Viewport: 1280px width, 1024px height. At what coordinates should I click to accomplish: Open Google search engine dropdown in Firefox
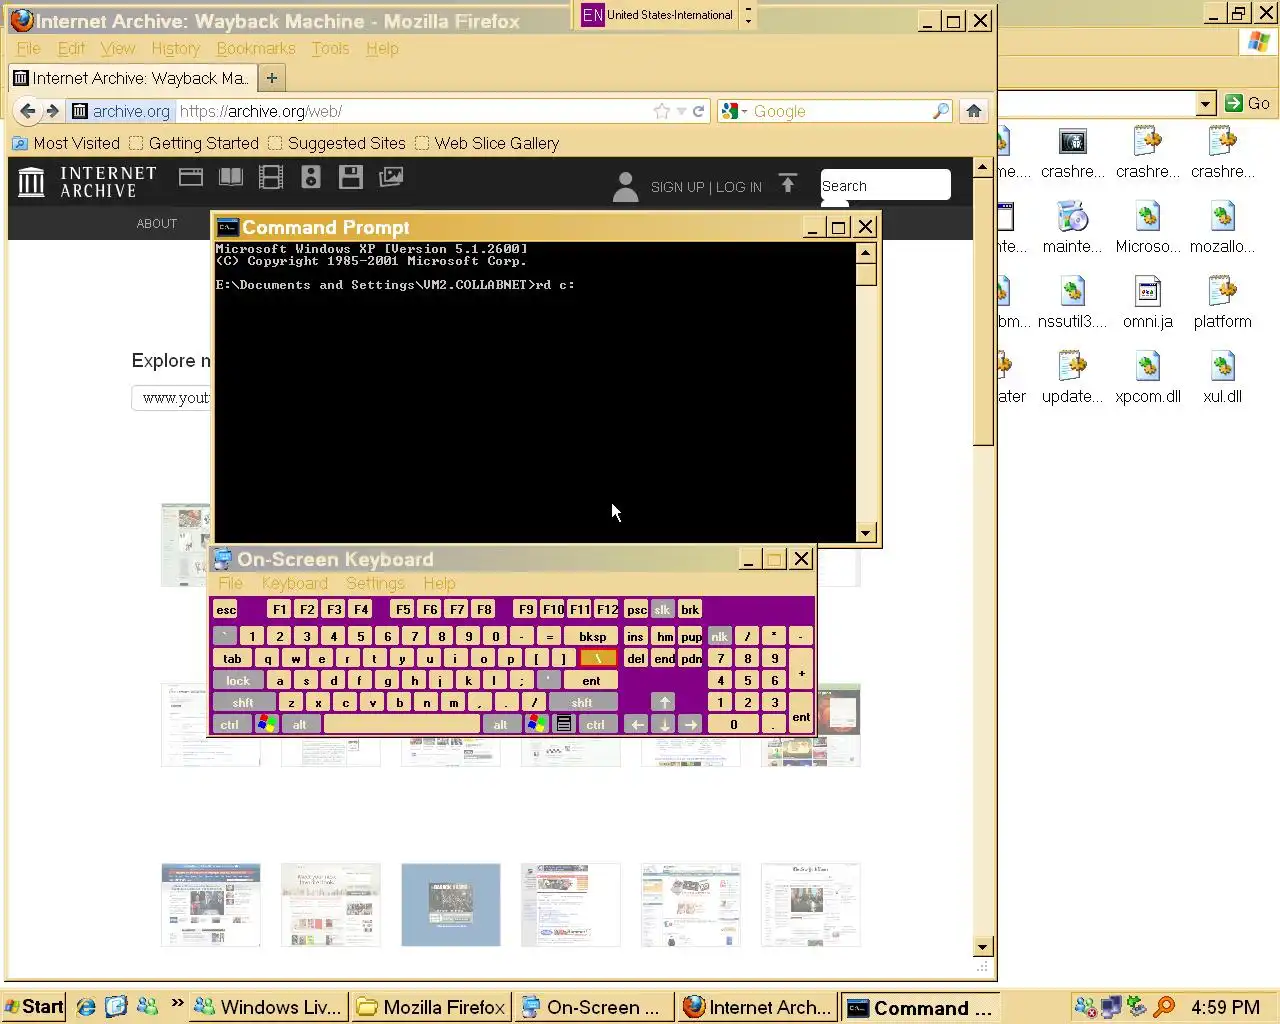tap(744, 112)
